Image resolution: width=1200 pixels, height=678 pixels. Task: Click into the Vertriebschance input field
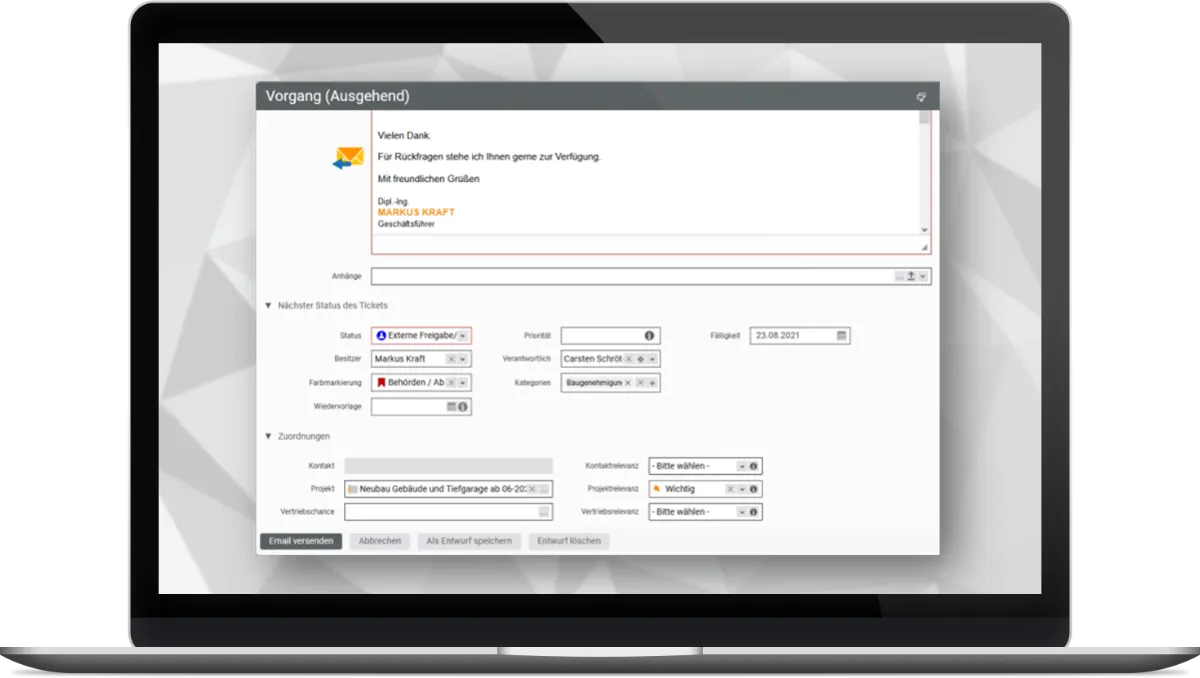(x=440, y=512)
